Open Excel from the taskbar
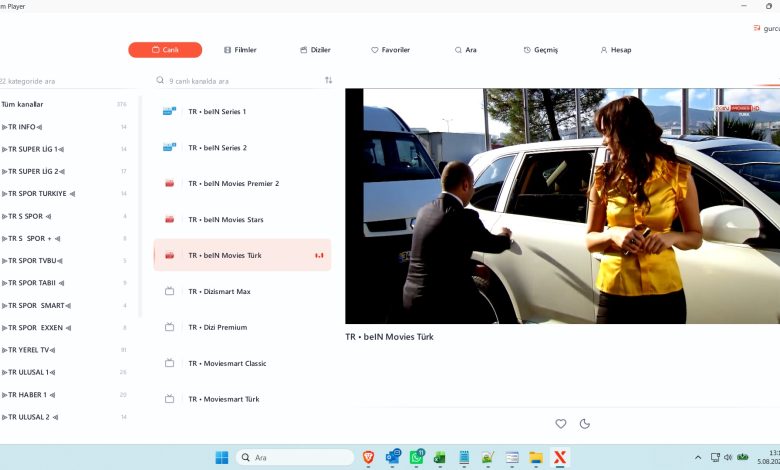The image size is (780, 470). [x=439, y=457]
